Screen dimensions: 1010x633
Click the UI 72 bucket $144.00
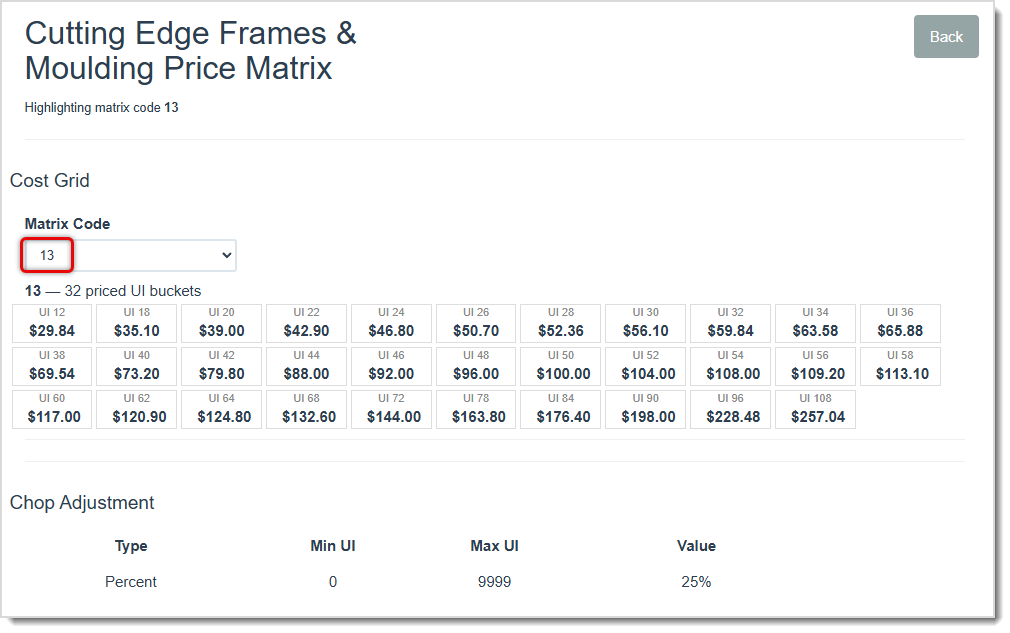[x=391, y=410]
